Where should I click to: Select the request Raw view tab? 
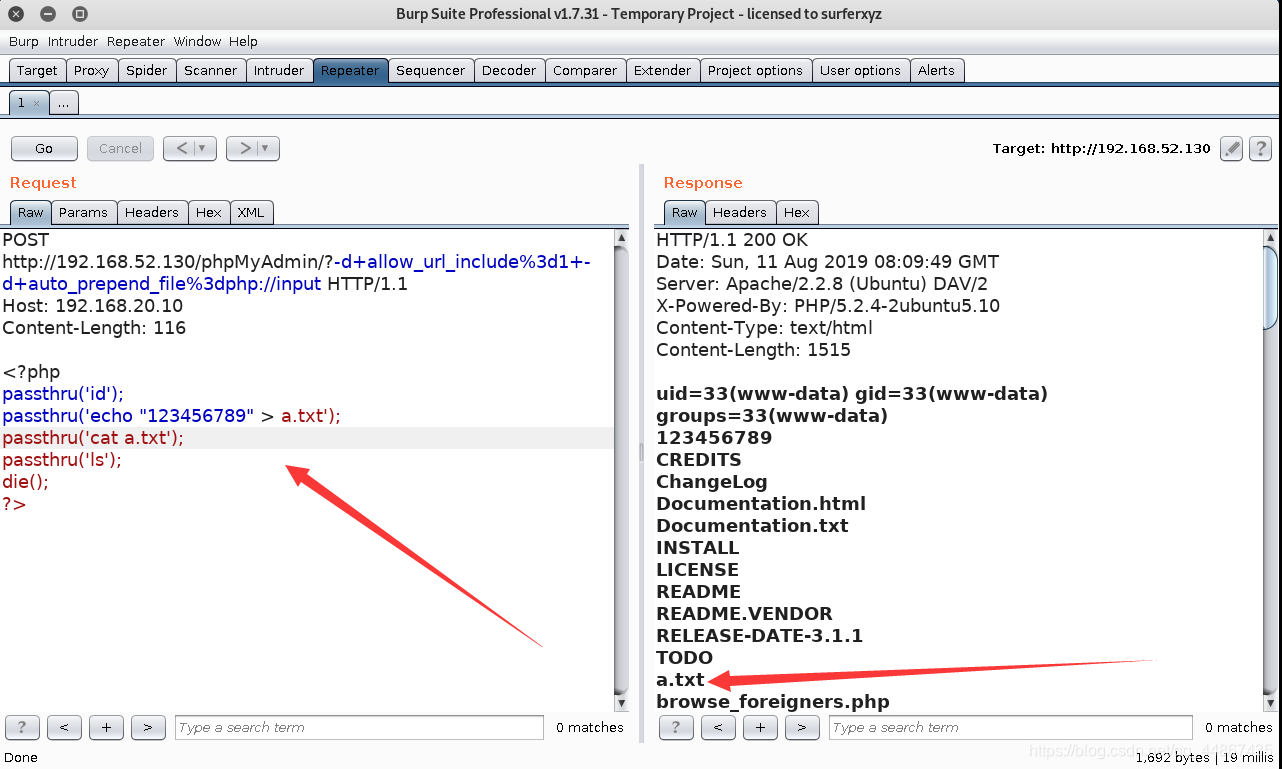tap(31, 212)
